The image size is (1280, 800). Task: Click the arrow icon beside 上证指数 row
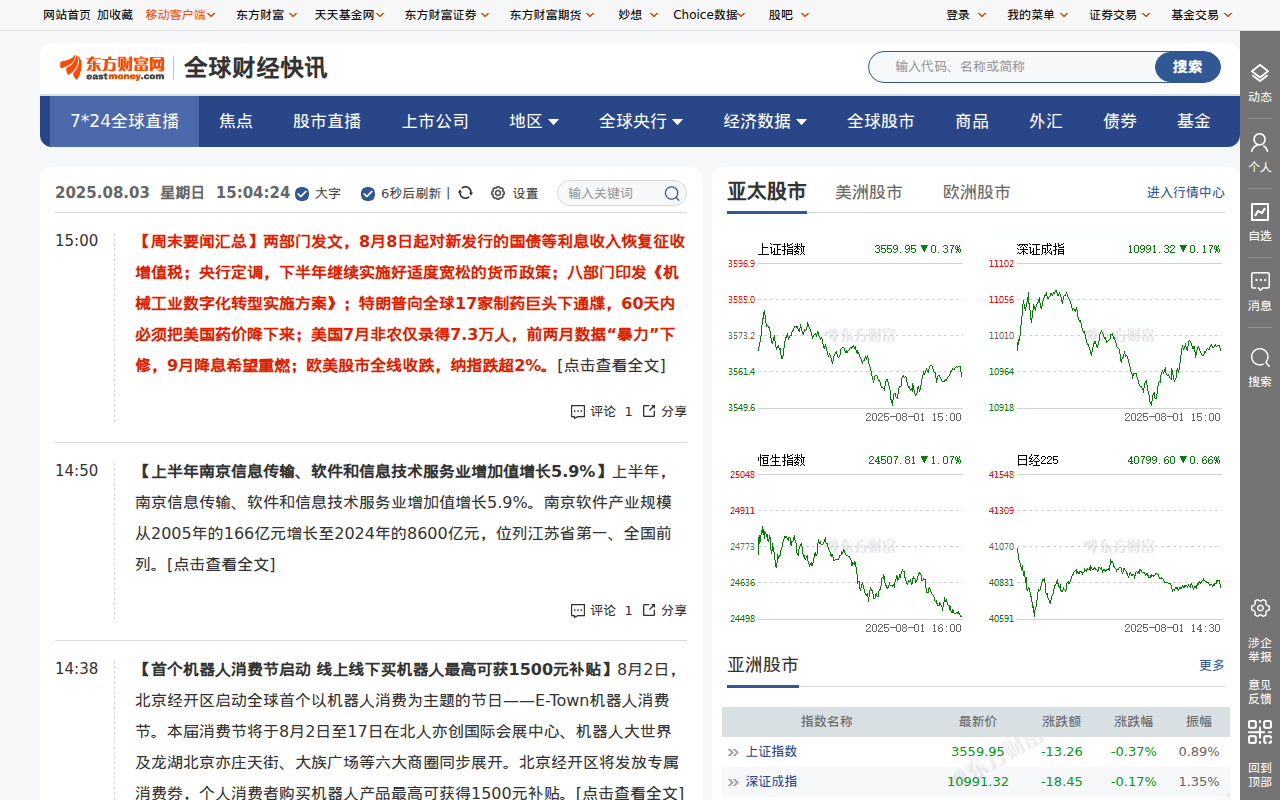pos(734,752)
